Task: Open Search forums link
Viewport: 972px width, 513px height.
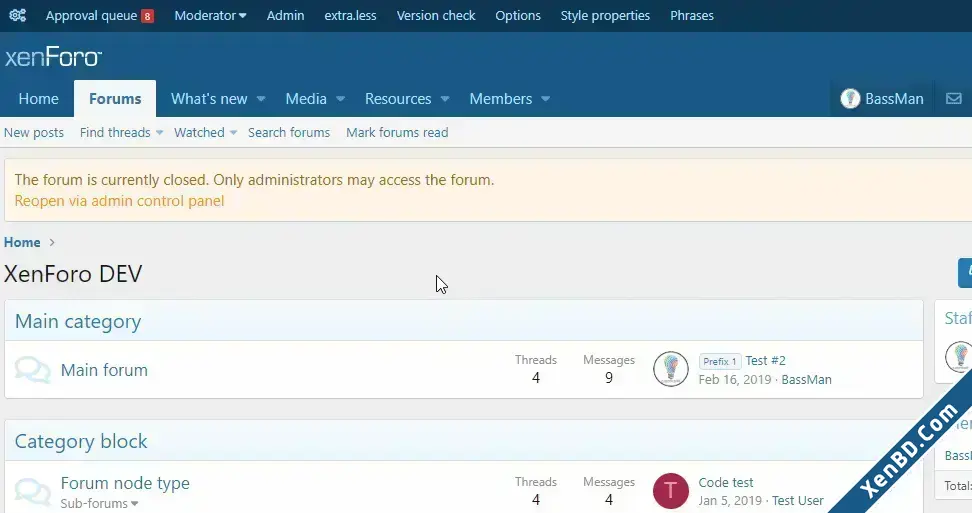Action: [289, 133]
